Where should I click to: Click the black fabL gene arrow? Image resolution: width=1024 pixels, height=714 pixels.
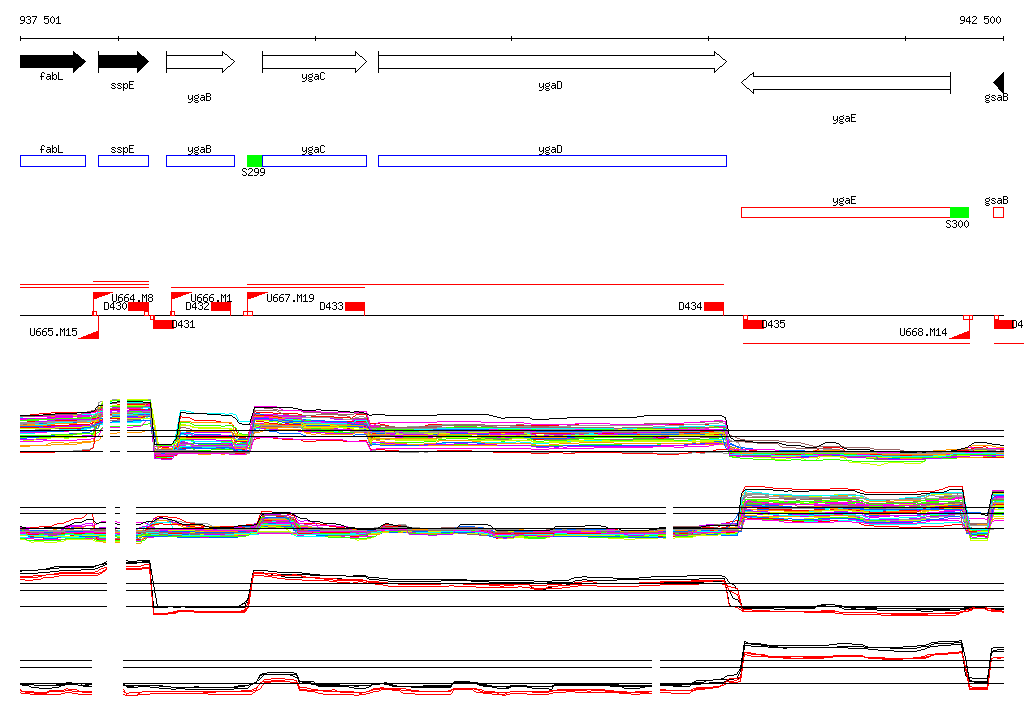click(x=53, y=62)
